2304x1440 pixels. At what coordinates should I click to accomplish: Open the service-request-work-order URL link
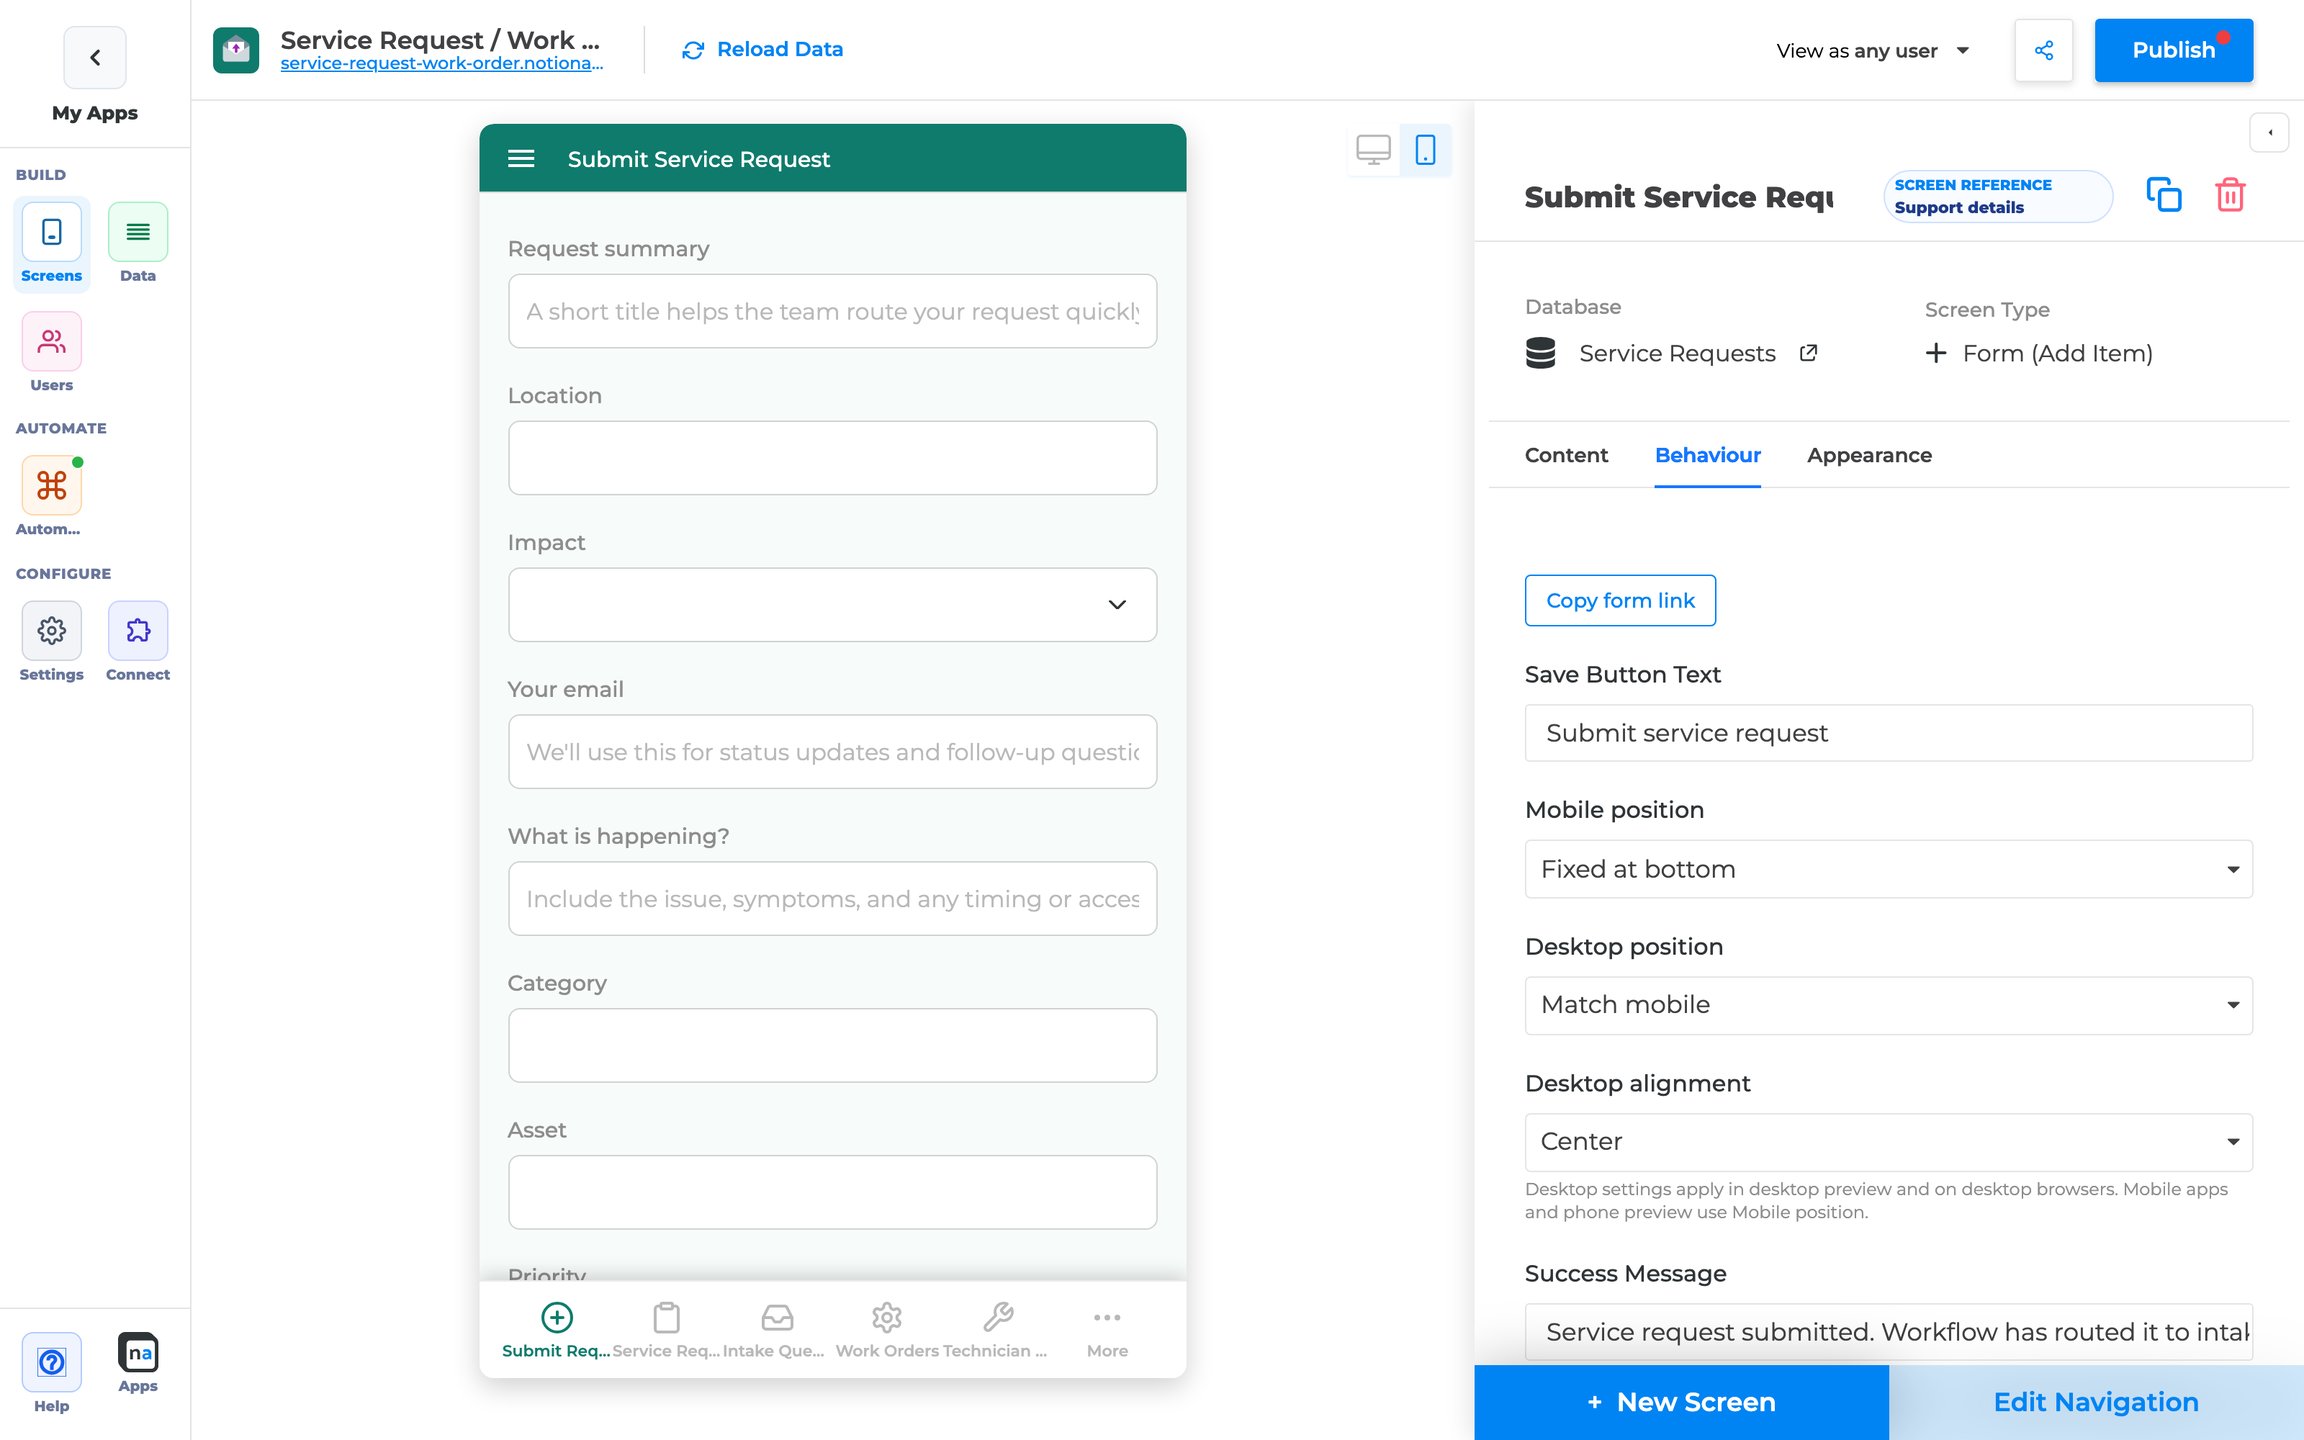[x=442, y=63]
